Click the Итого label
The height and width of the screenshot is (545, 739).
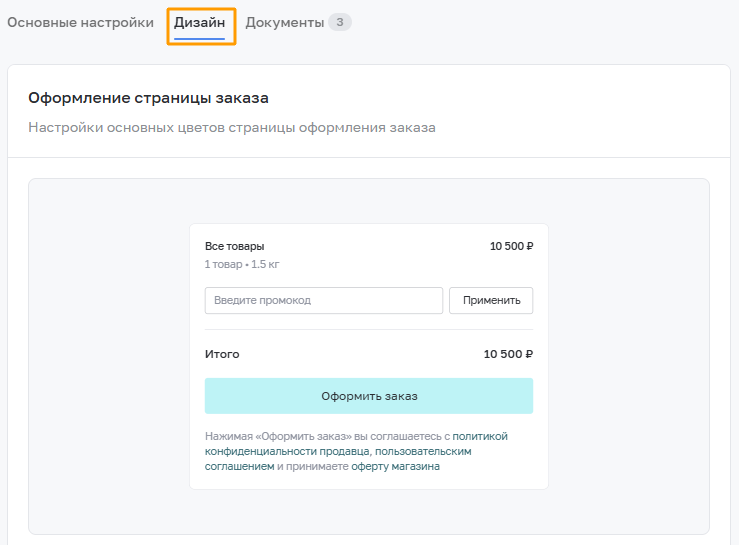point(222,354)
